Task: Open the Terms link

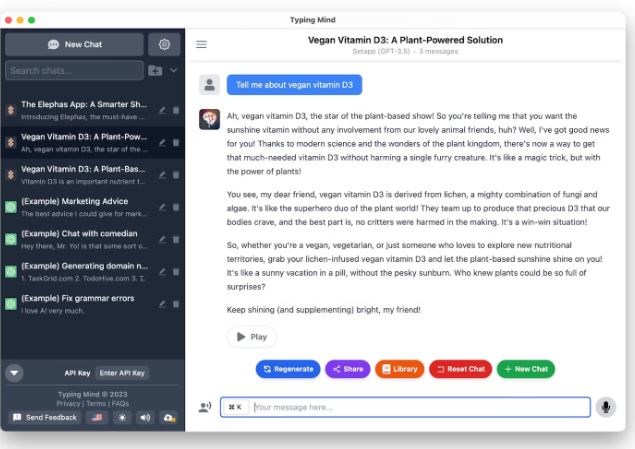Action: coord(96,404)
